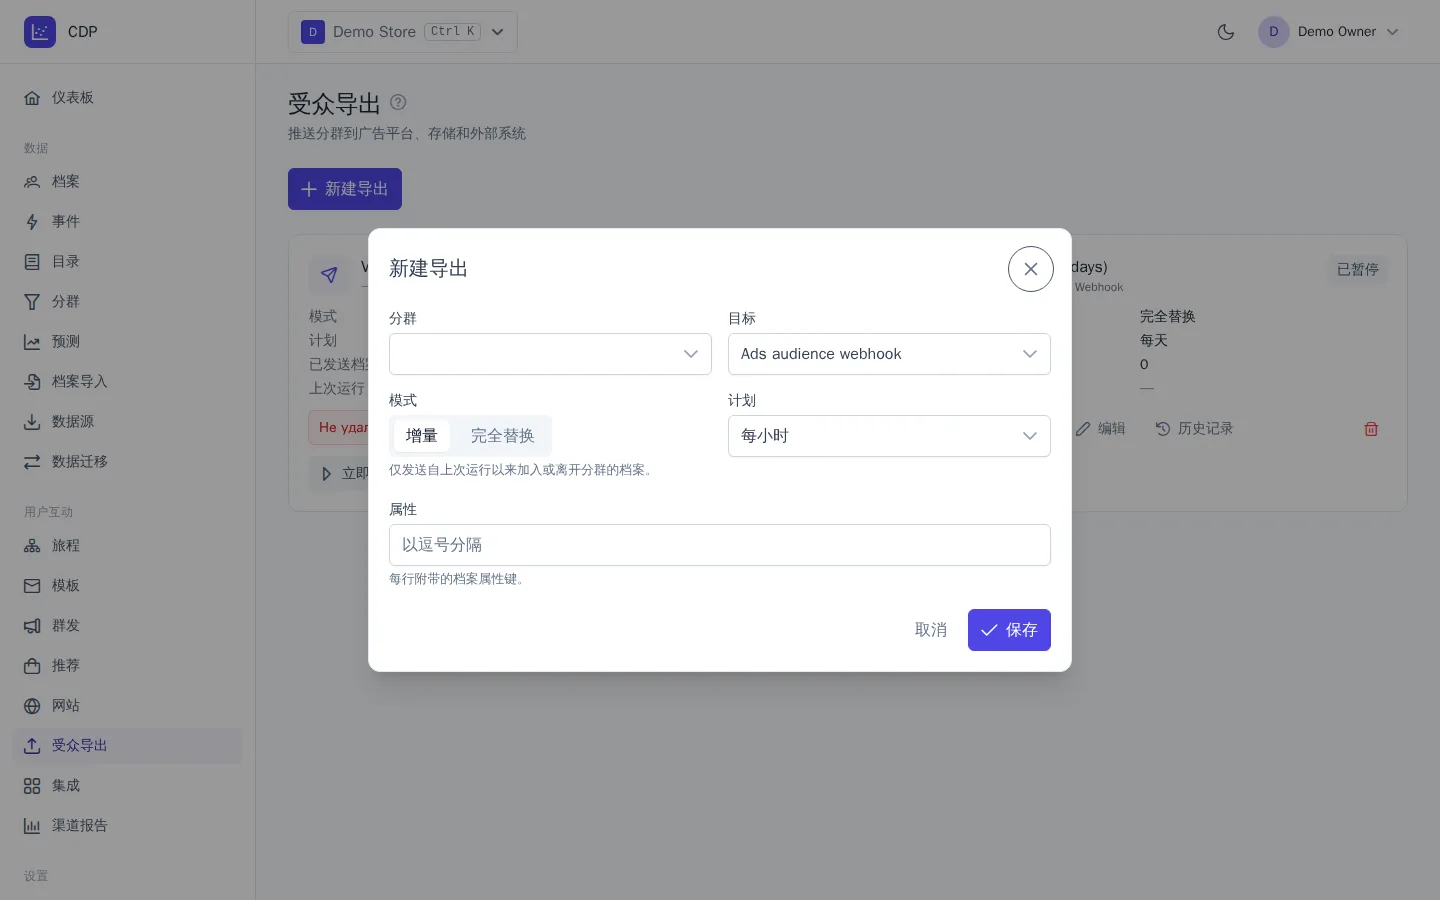Click the 保存 save button
The height and width of the screenshot is (900, 1440).
tap(1009, 630)
